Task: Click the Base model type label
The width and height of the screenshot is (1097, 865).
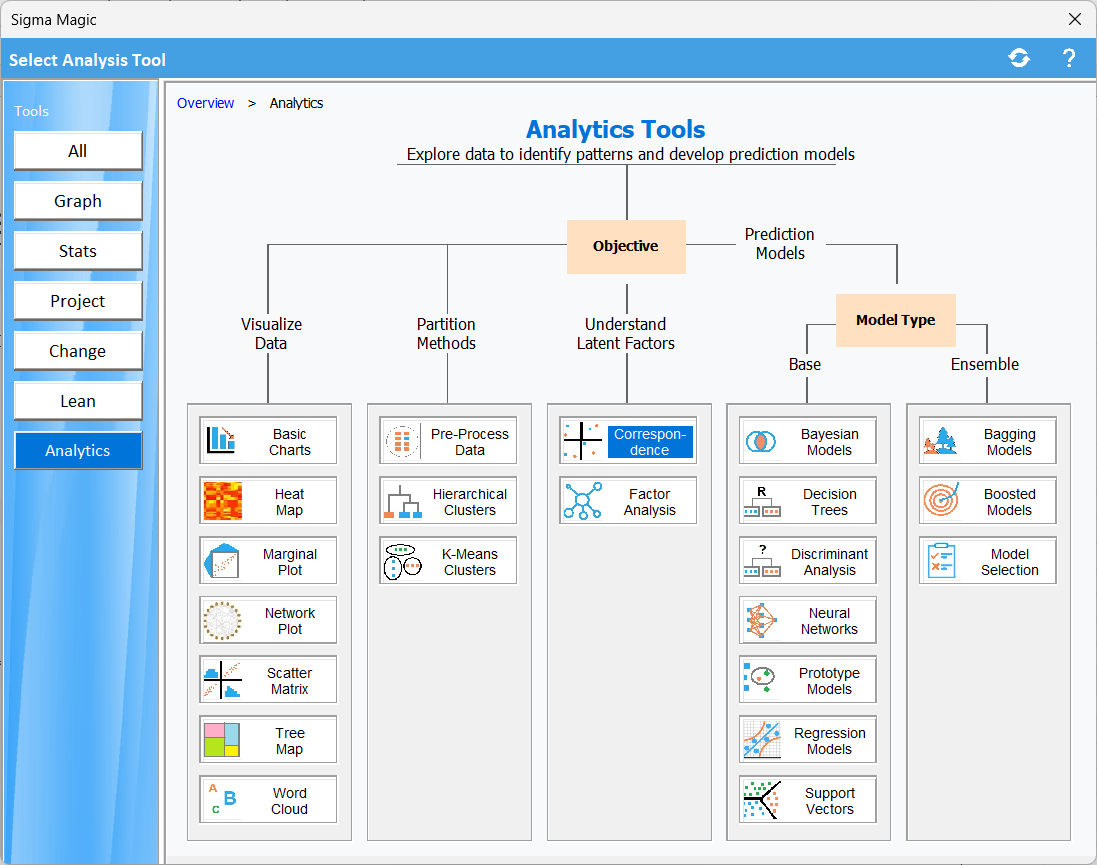Action: click(805, 365)
